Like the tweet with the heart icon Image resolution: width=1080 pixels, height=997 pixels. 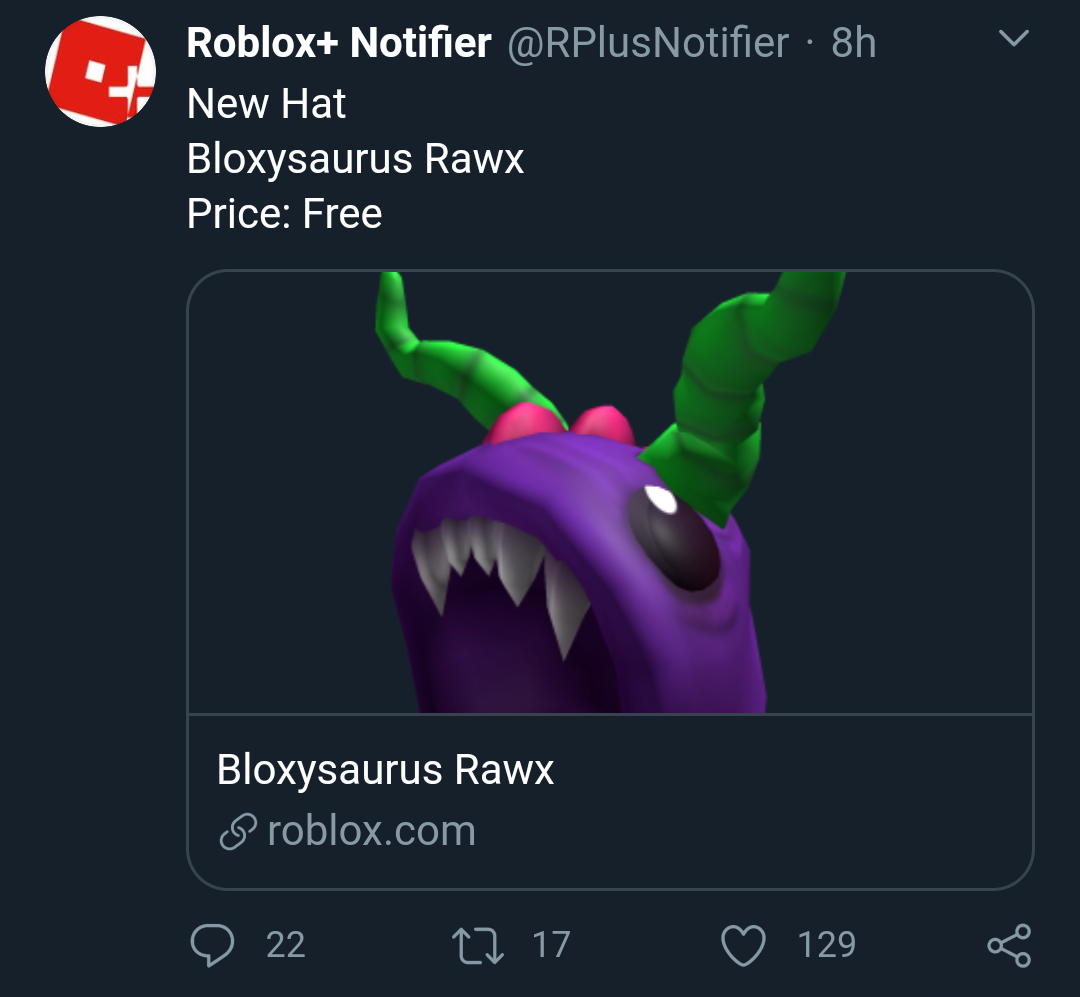pos(743,945)
